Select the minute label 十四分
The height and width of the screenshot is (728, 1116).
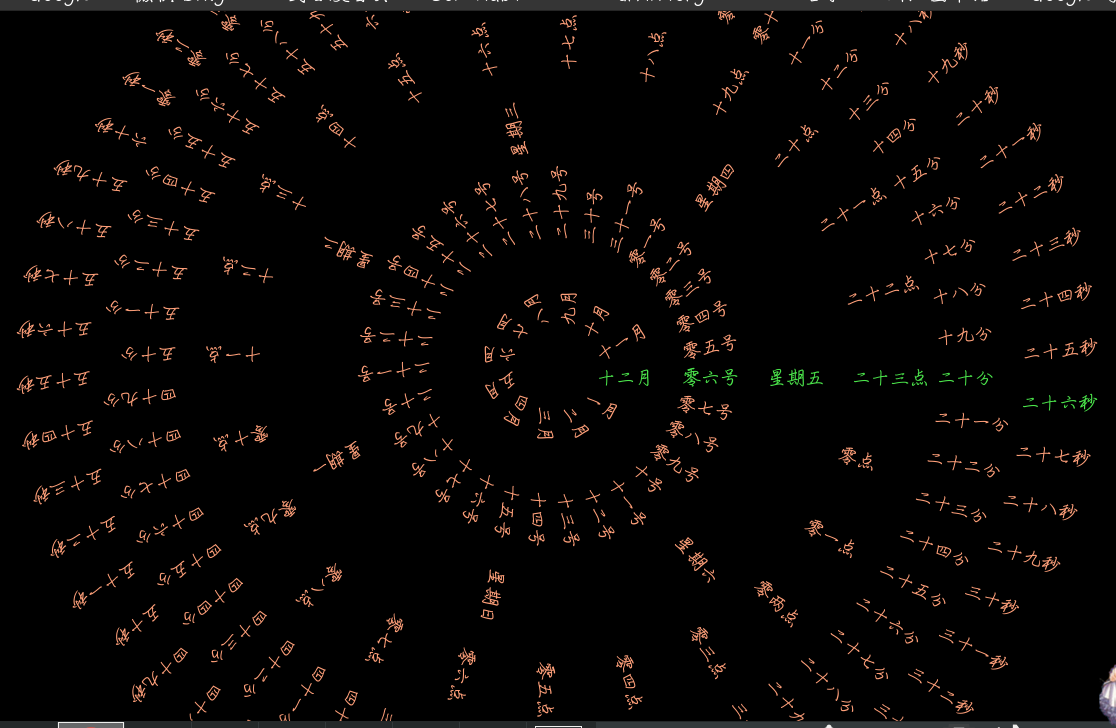pyautogui.click(x=894, y=137)
